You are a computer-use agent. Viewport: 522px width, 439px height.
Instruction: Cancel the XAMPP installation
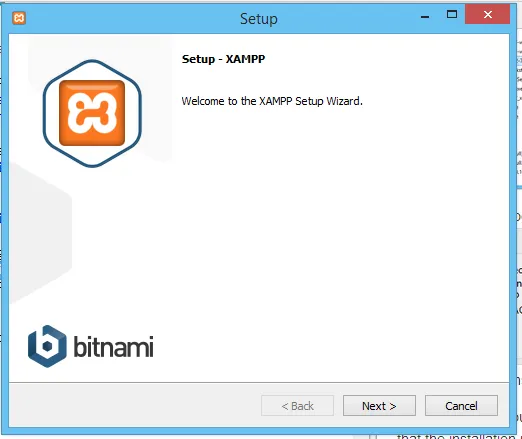(x=461, y=406)
